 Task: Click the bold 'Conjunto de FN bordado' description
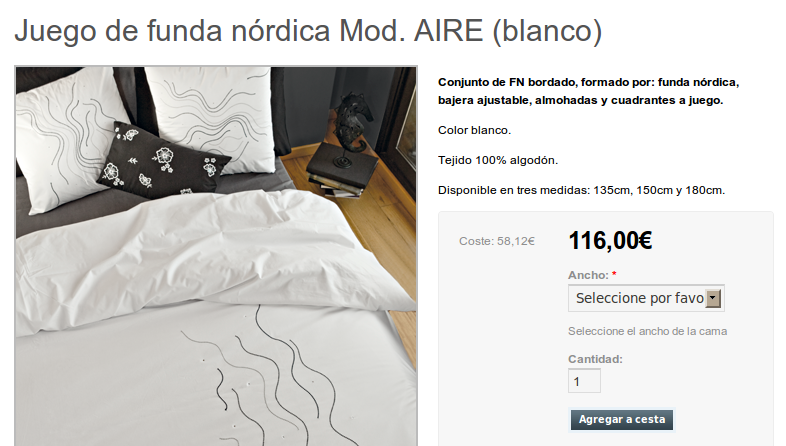tap(588, 91)
